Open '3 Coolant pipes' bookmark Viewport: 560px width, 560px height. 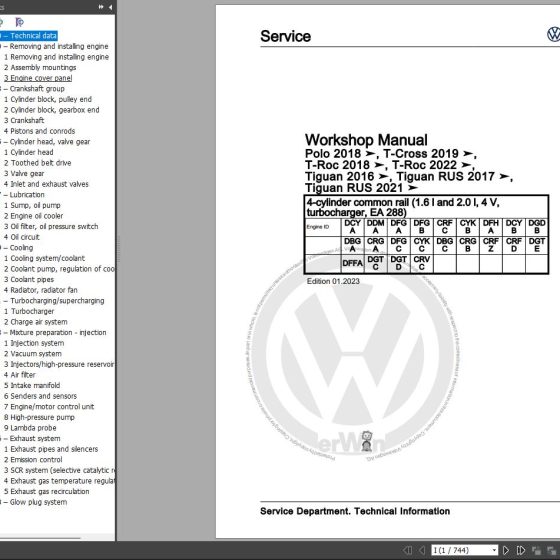pyautogui.click(x=29, y=279)
